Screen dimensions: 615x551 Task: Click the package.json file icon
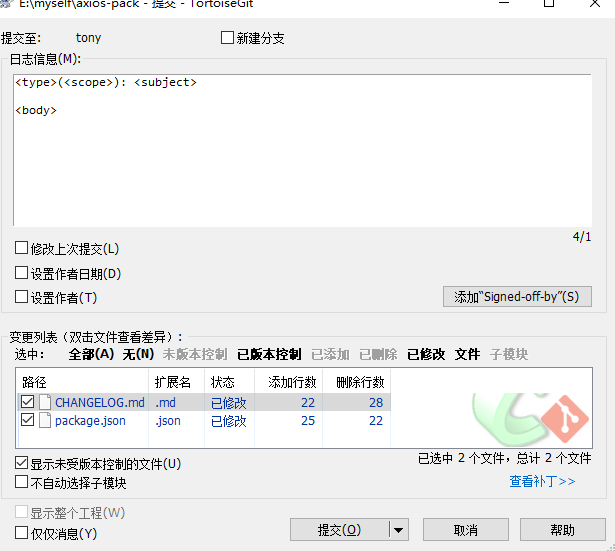(45, 420)
